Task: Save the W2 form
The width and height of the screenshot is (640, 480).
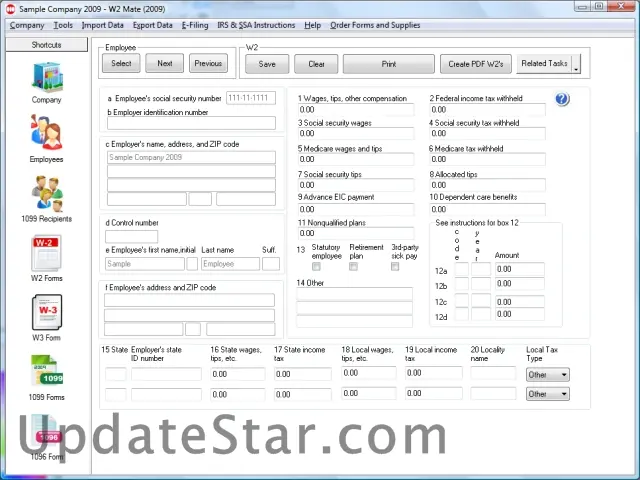Action: 267,64
